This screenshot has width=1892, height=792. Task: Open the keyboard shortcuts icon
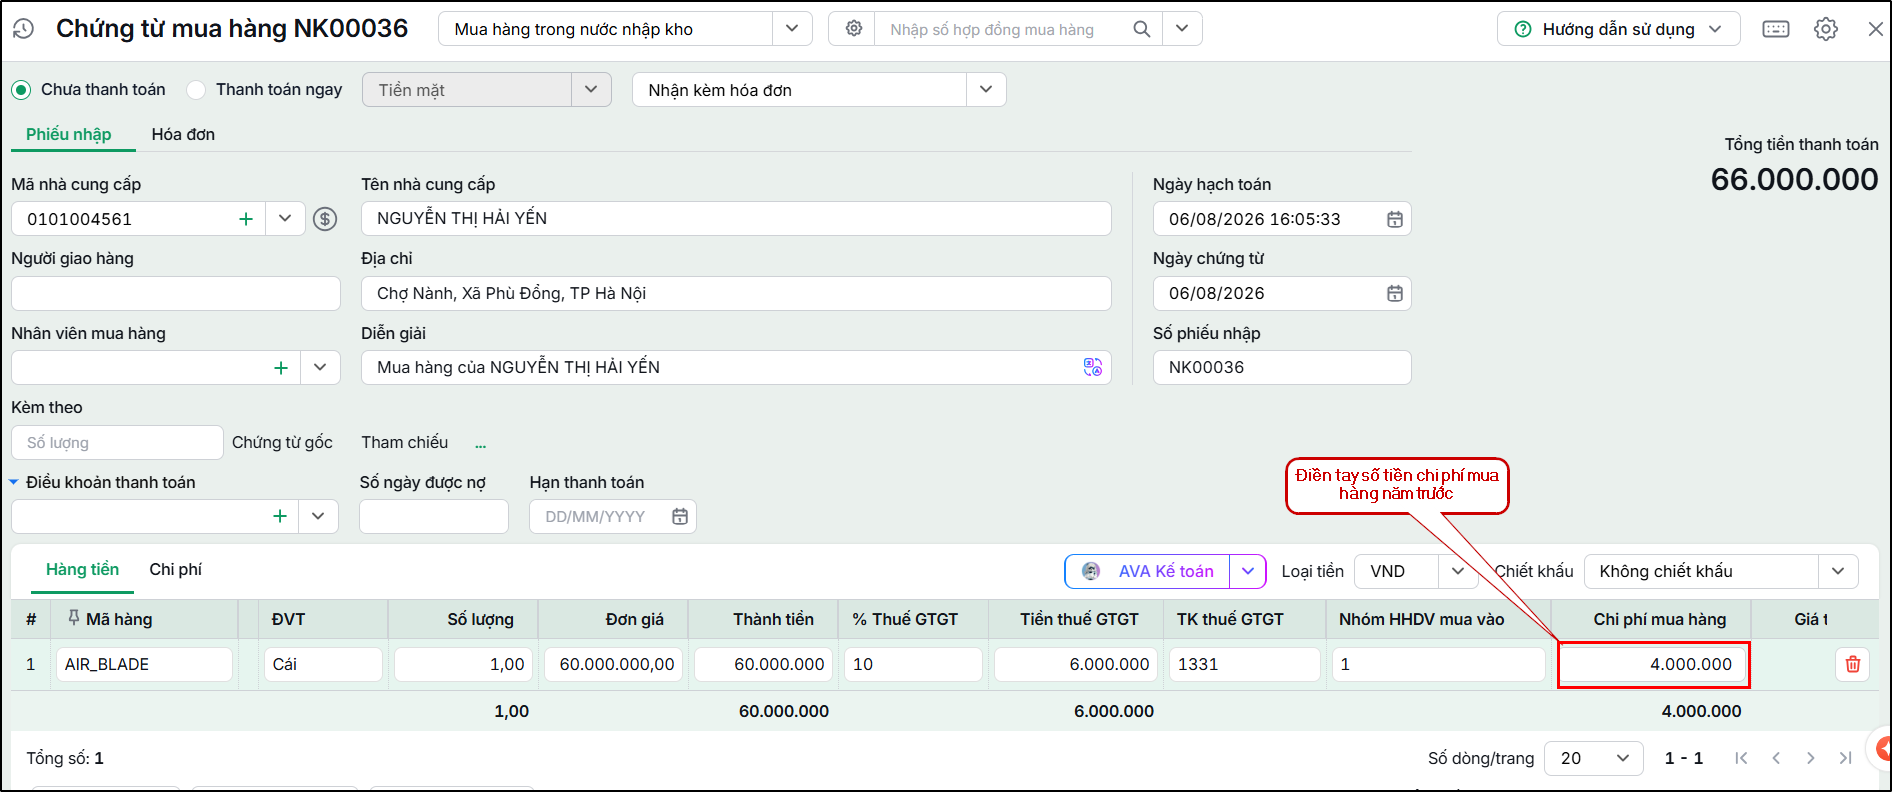[1776, 29]
